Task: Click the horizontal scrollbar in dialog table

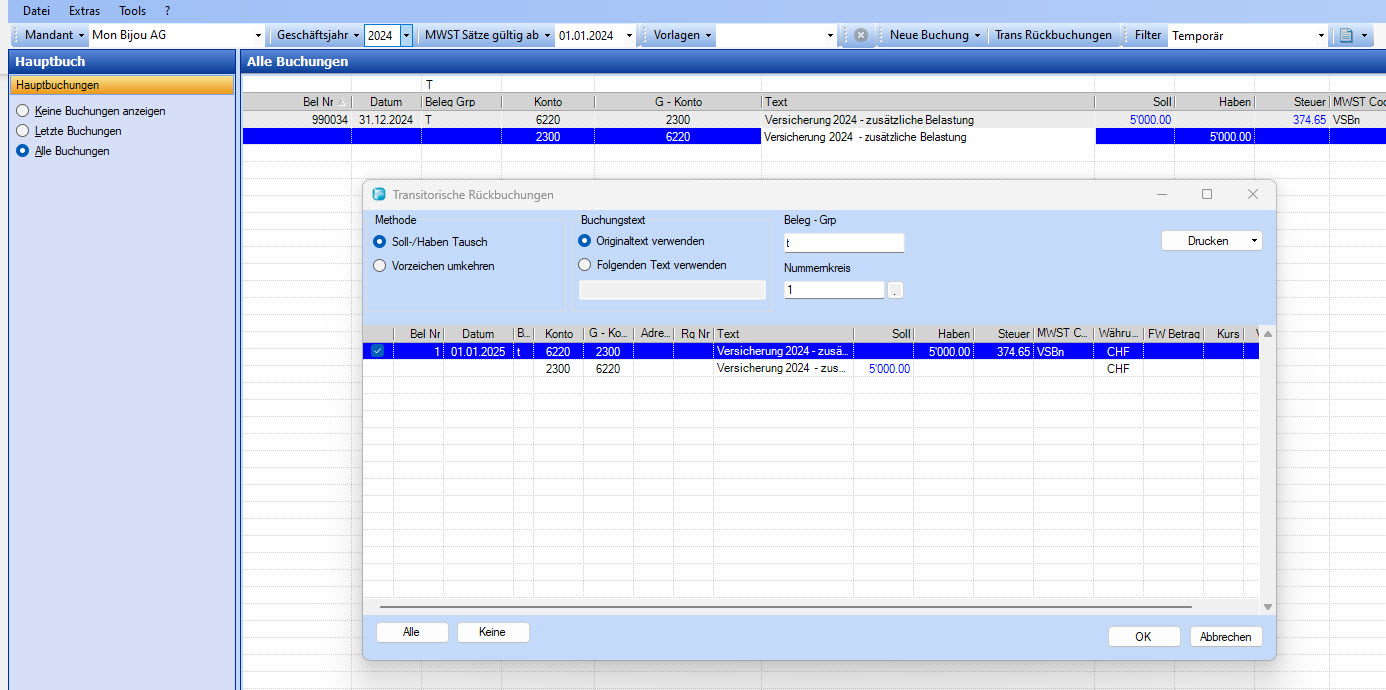Action: point(785,606)
